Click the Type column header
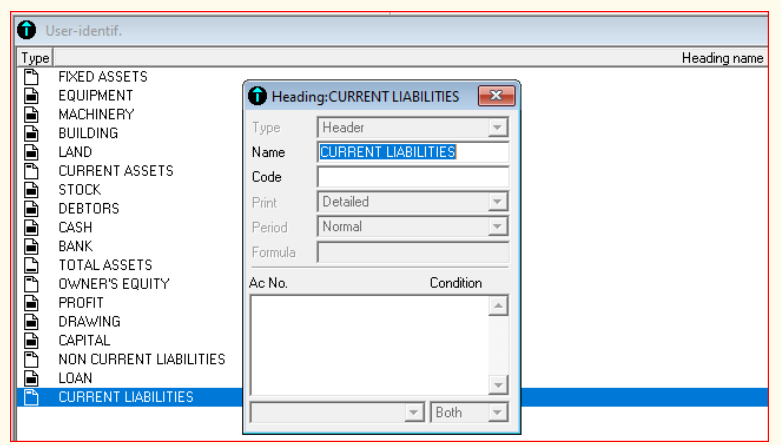The height and width of the screenshot is (445, 781). 35,58
